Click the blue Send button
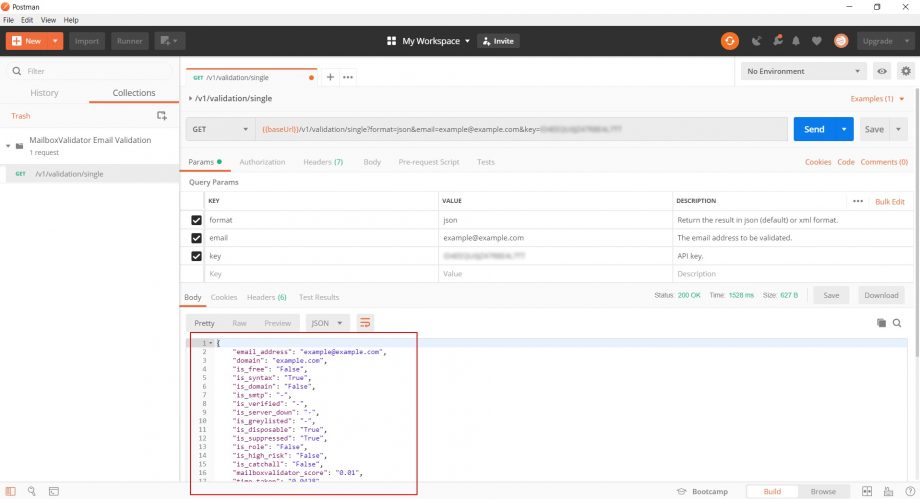Image resolution: width=920 pixels, height=499 pixels. pyautogui.click(x=814, y=129)
